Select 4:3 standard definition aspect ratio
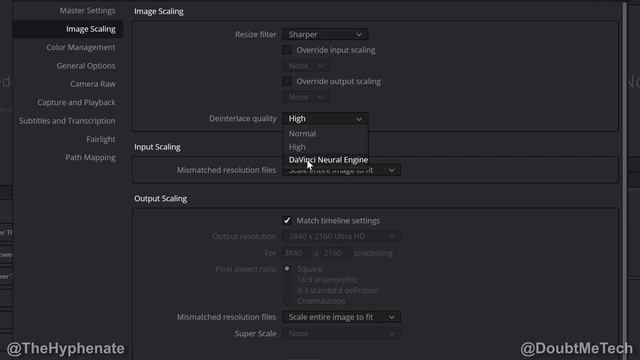Image resolution: width=640 pixels, height=360 pixels. [287, 290]
